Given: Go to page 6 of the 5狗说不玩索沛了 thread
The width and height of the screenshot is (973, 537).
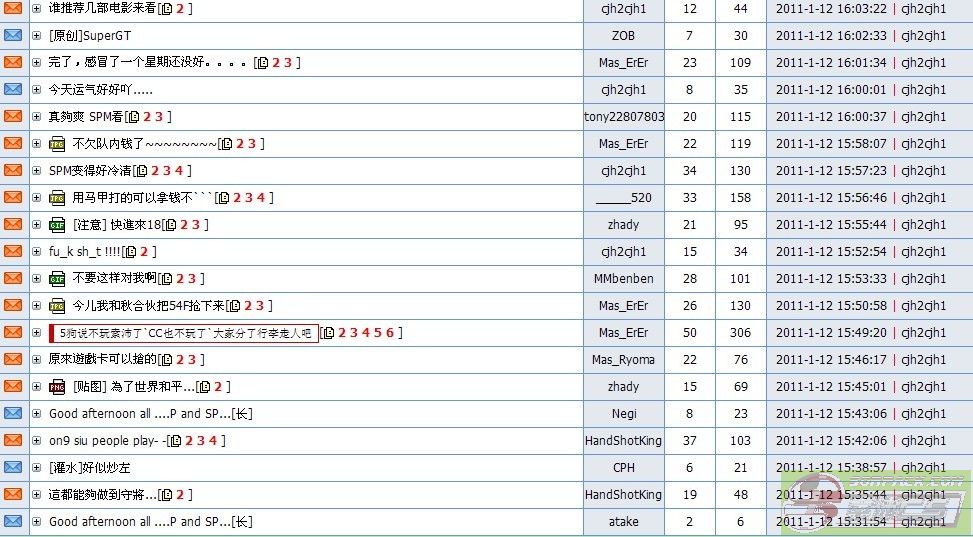Looking at the screenshot, I should click(390, 333).
